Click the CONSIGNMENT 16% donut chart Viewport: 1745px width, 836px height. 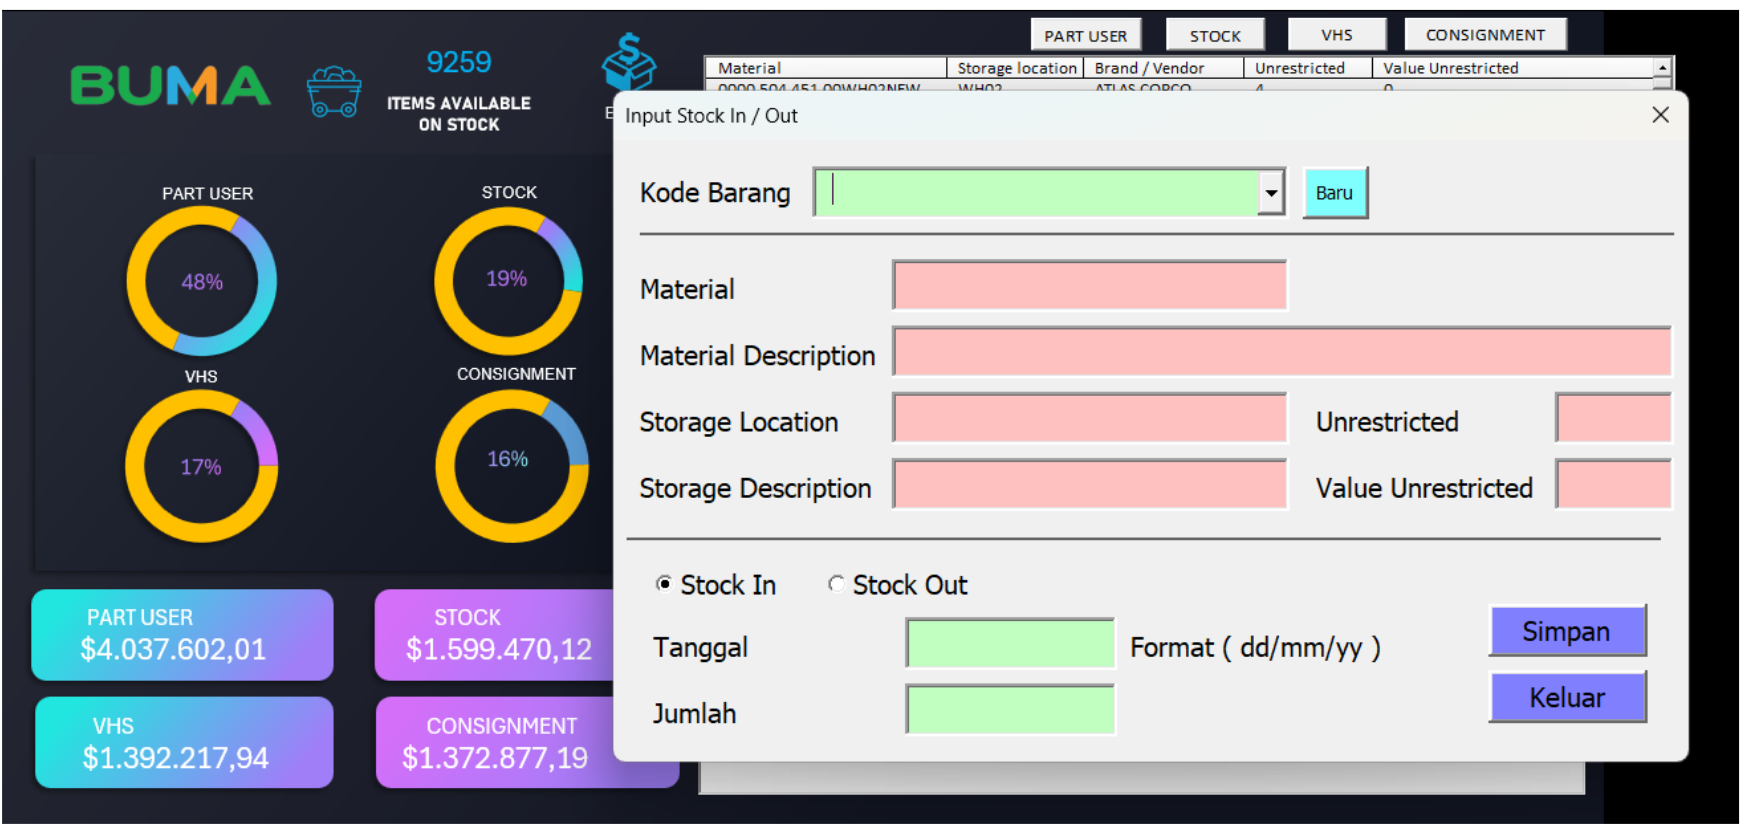click(511, 465)
